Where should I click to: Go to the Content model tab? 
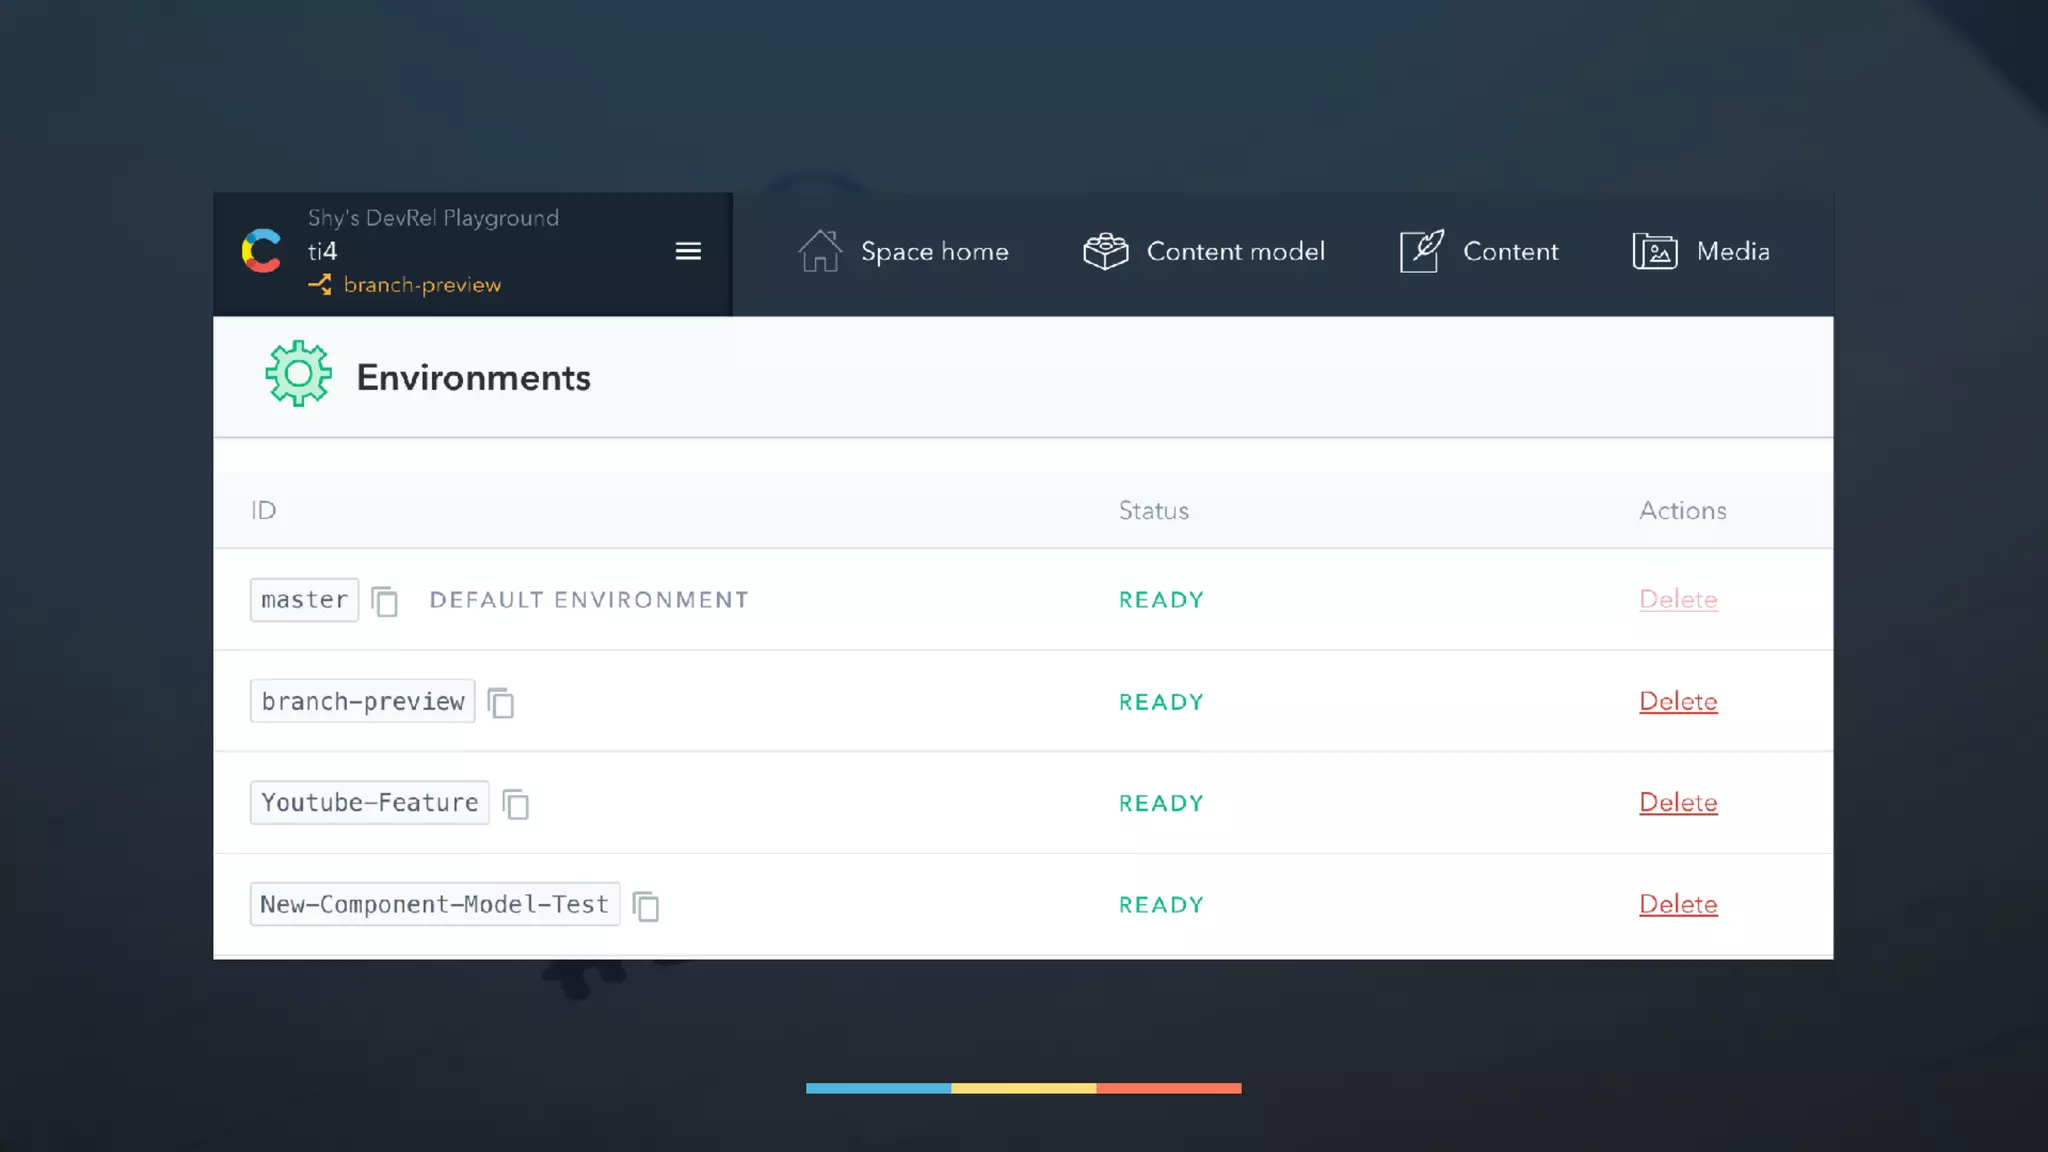point(1235,252)
